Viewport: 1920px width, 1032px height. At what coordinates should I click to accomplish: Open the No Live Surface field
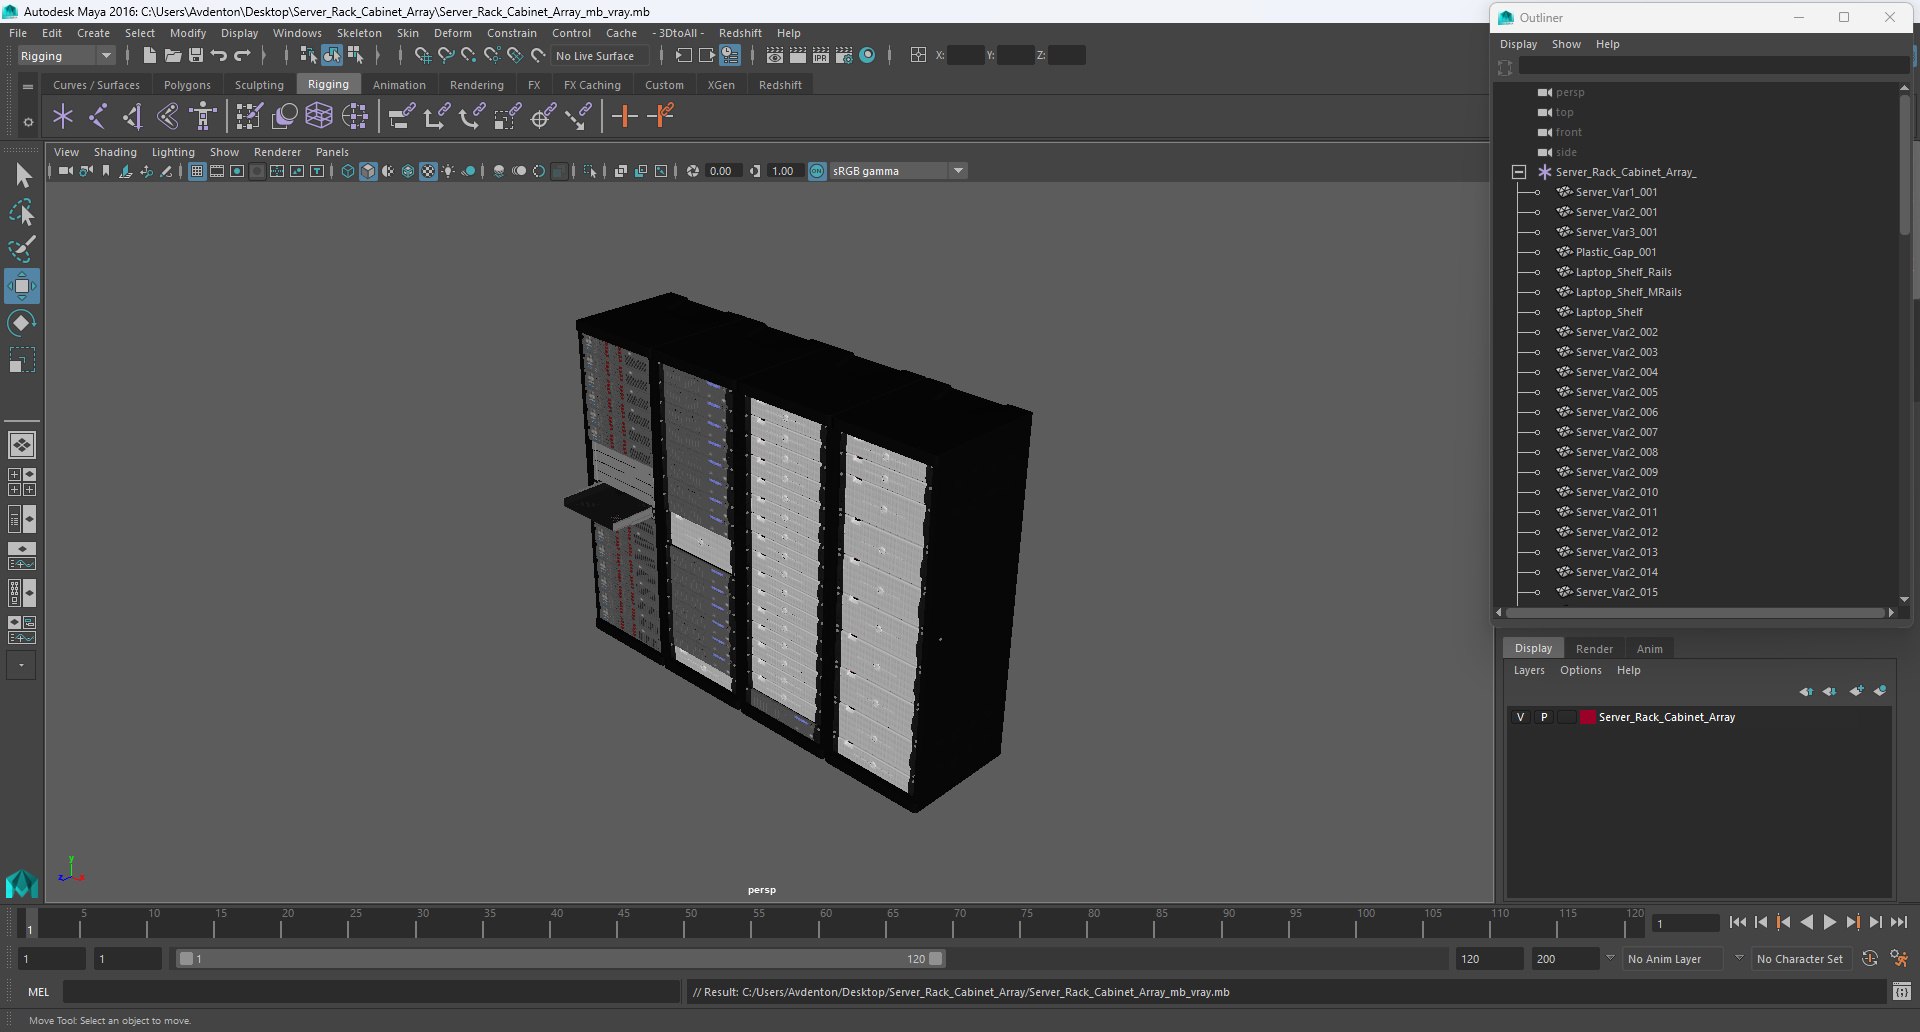click(600, 56)
